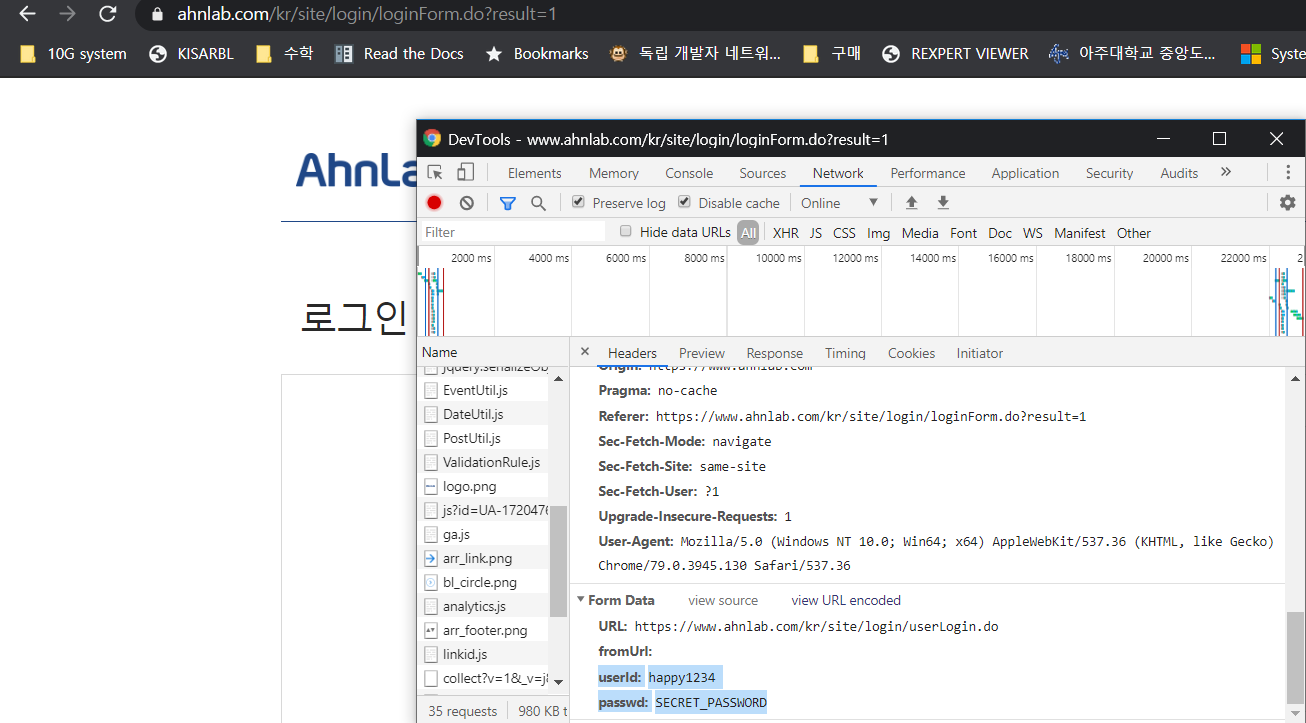Click view URL encoded link
The image size is (1306, 723).
pos(846,600)
